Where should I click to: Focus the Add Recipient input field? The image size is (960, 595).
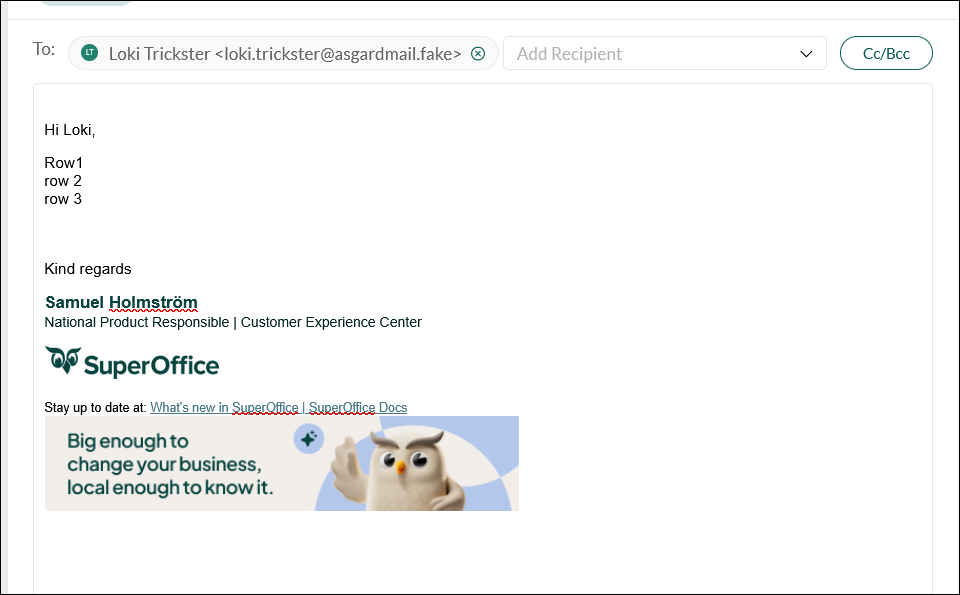click(x=650, y=54)
